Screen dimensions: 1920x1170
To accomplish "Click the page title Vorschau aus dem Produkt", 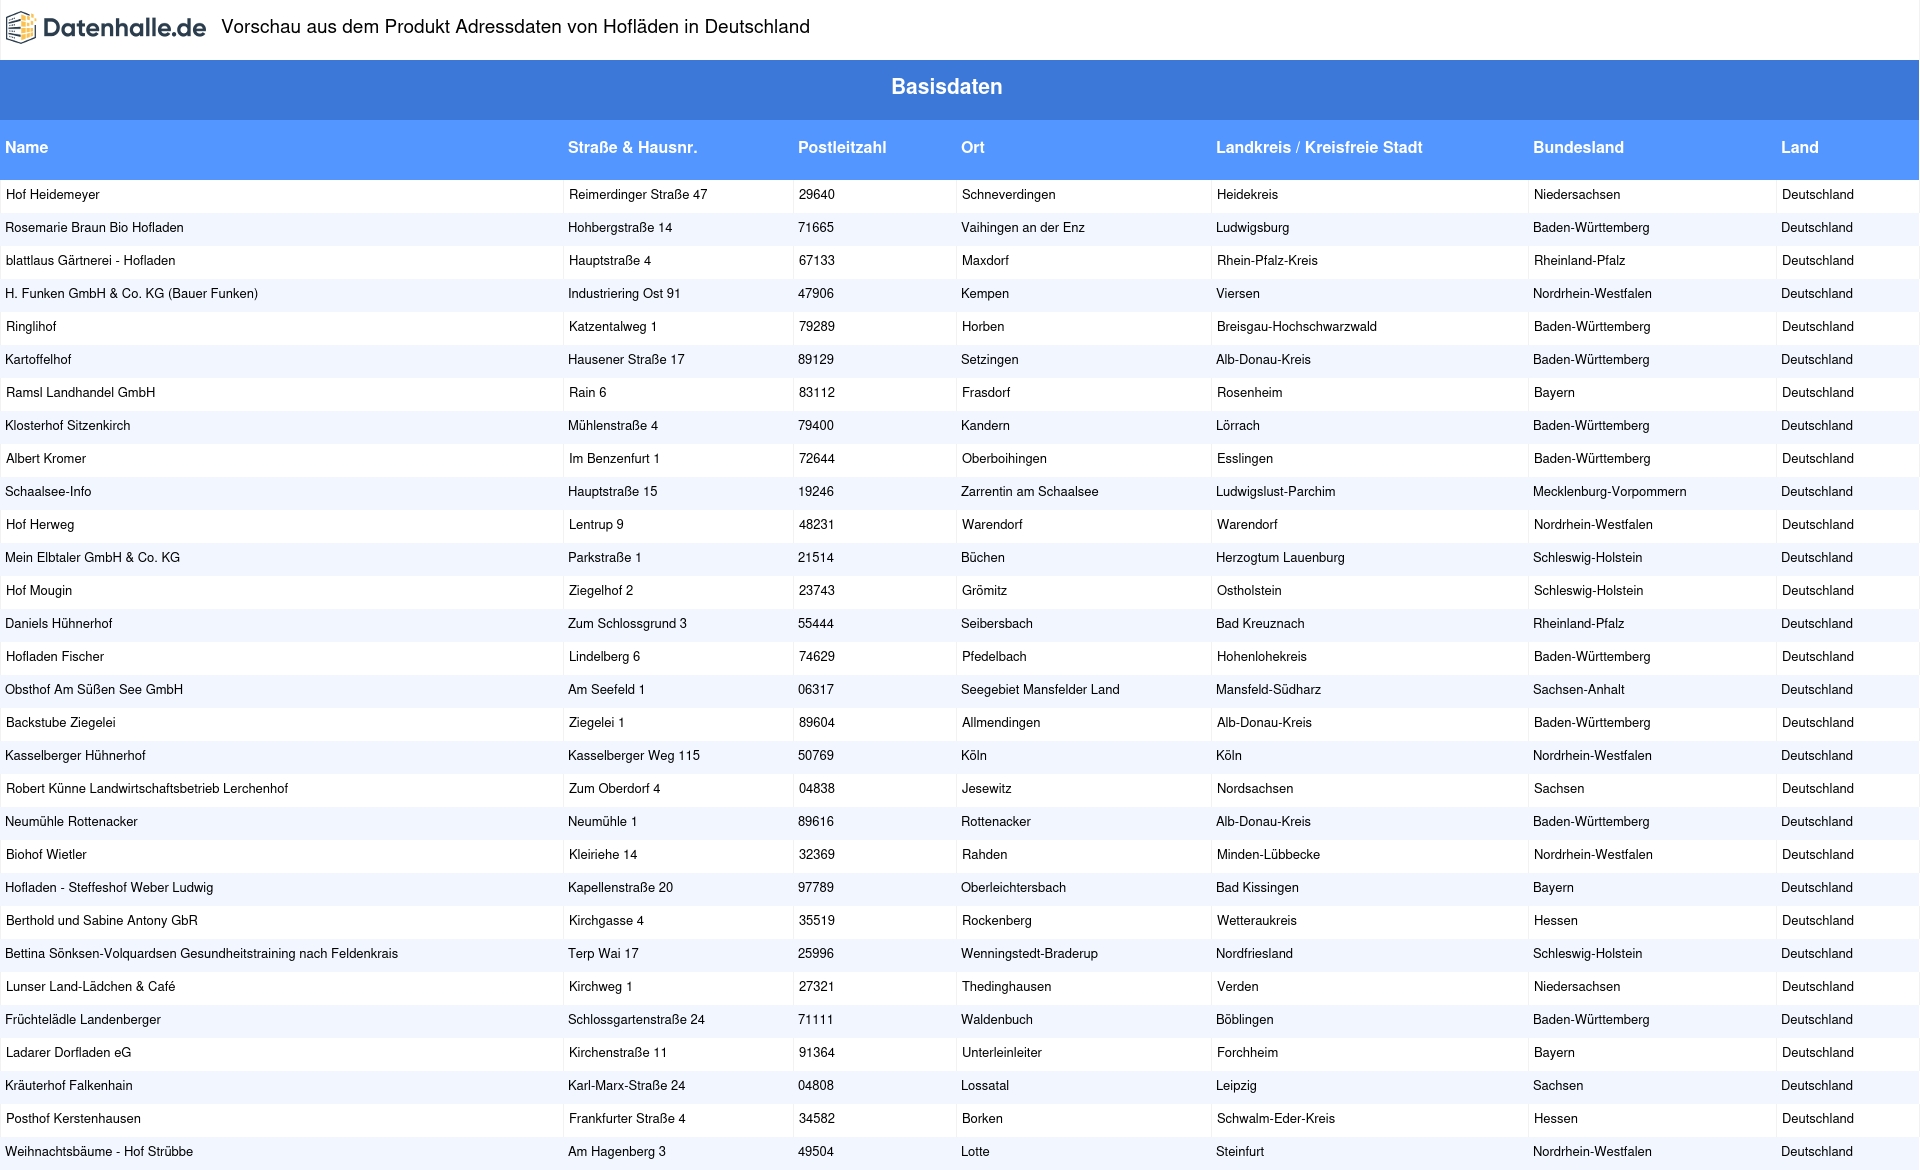I will (515, 27).
